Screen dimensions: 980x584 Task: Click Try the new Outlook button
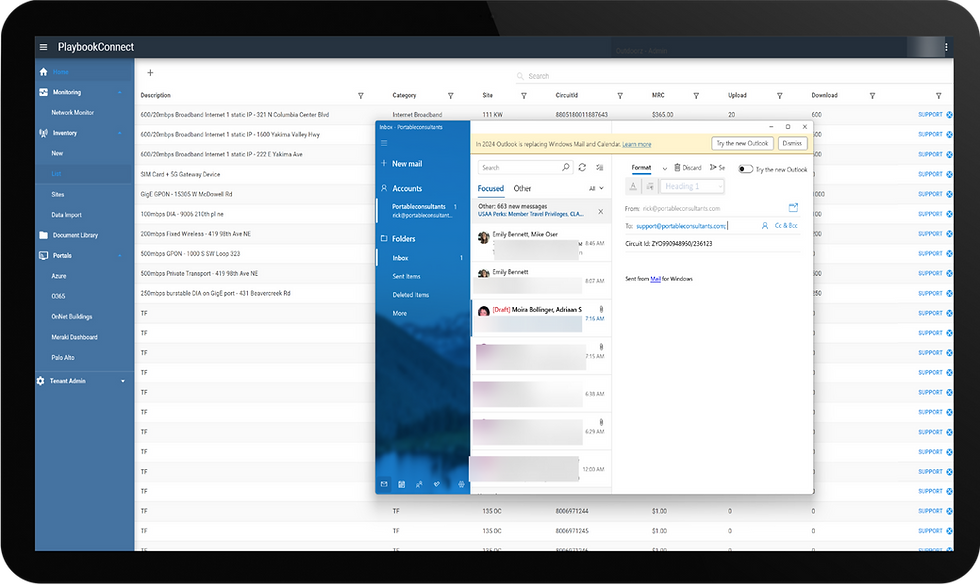742,143
